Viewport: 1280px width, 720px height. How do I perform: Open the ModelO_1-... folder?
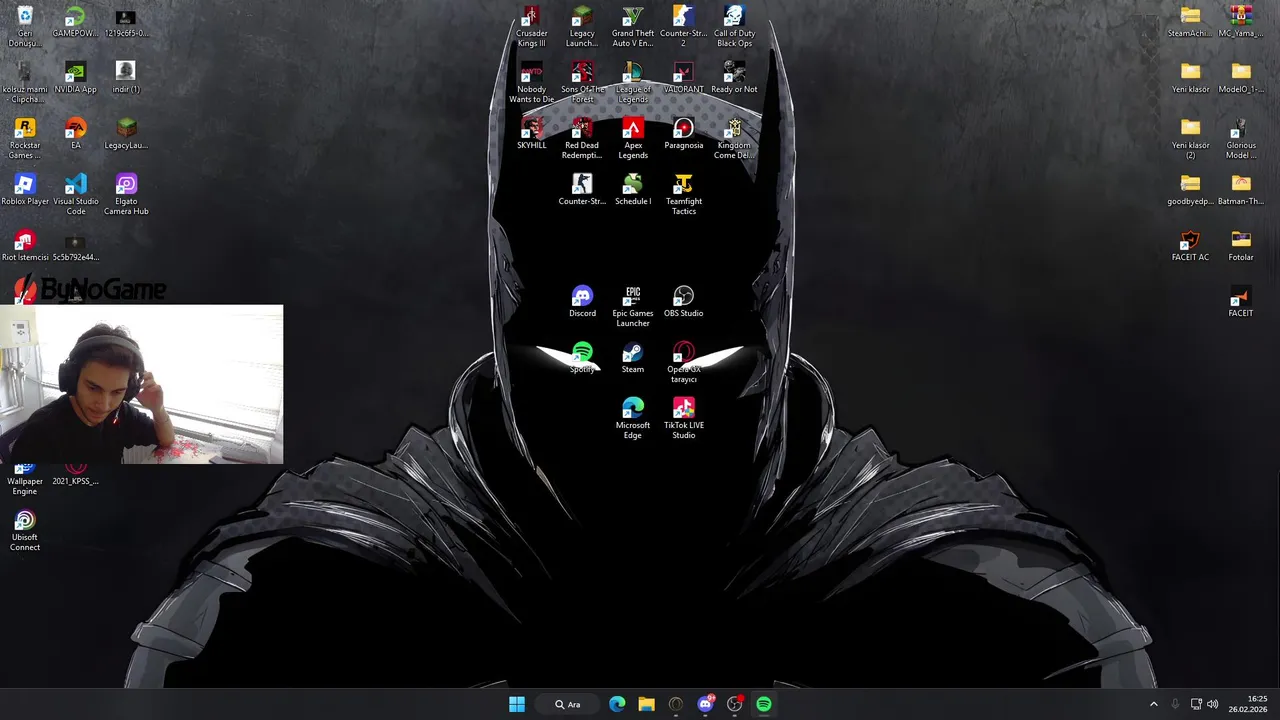coord(1241,78)
